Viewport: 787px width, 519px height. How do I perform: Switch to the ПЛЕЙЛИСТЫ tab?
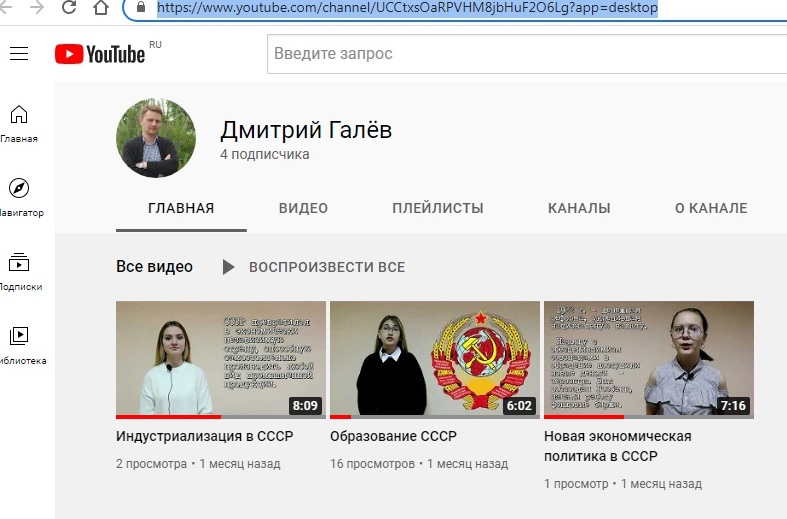(438, 208)
